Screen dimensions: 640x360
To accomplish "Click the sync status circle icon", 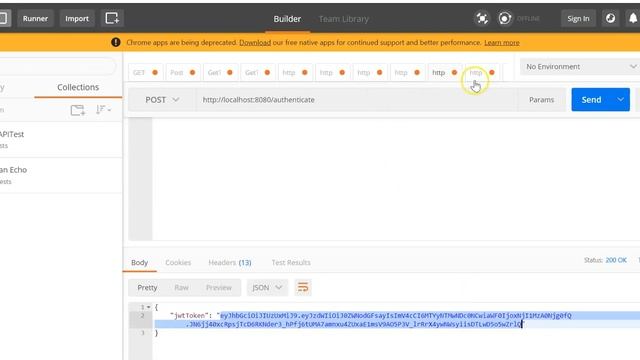I will (x=504, y=18).
